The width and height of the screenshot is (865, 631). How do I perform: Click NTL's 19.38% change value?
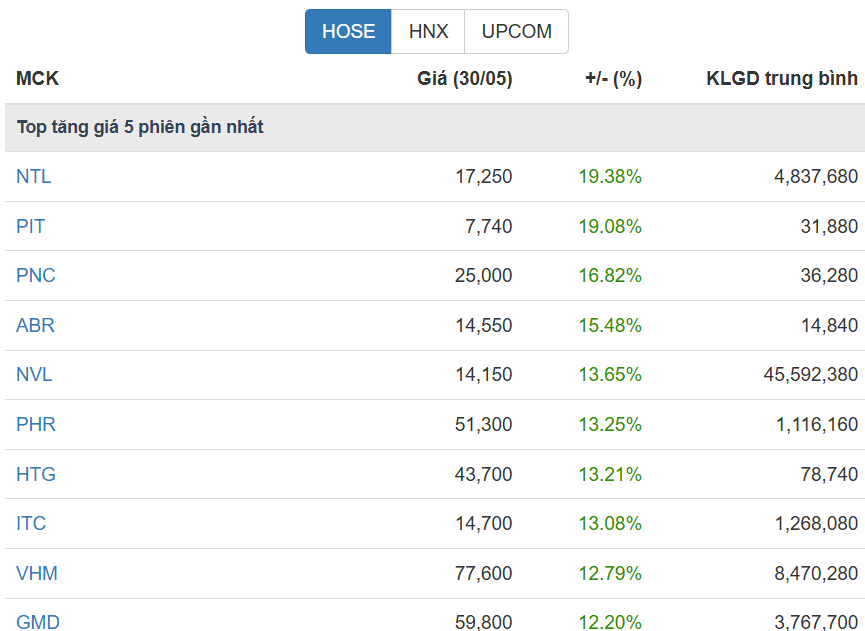(x=610, y=177)
